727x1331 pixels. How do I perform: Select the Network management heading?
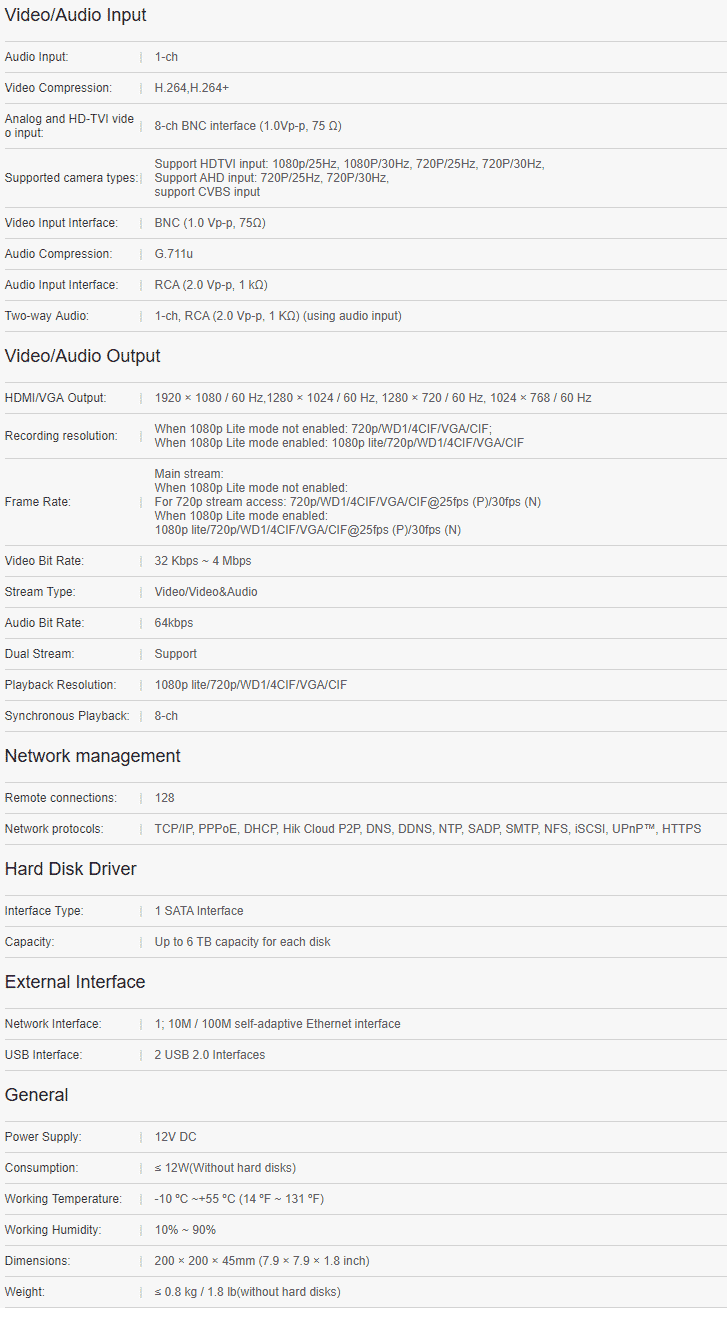pyautogui.click(x=92, y=756)
